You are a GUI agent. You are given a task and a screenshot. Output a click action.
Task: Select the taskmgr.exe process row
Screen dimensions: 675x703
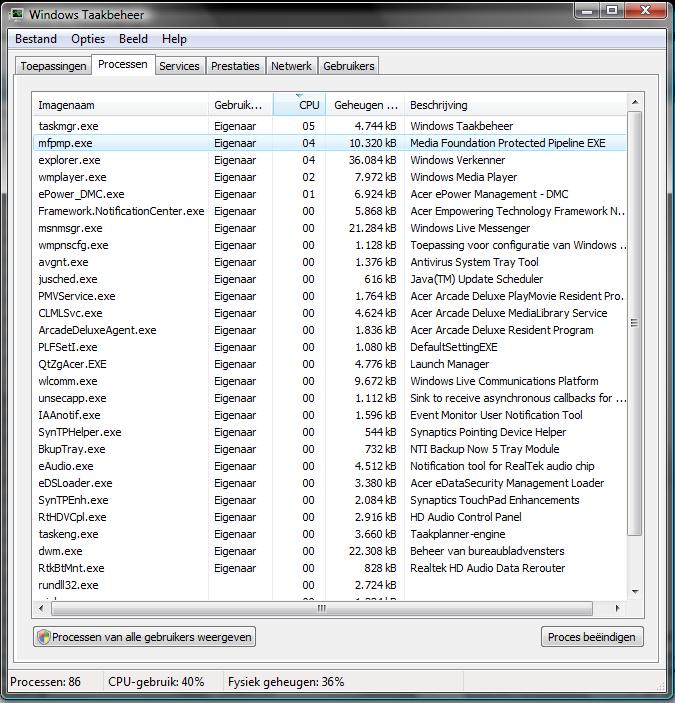tap(329, 126)
